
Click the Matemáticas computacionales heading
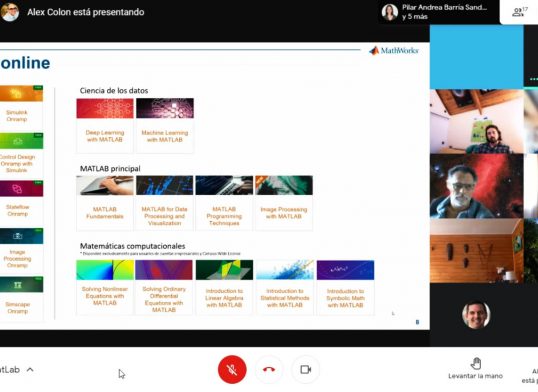[x=132, y=246]
